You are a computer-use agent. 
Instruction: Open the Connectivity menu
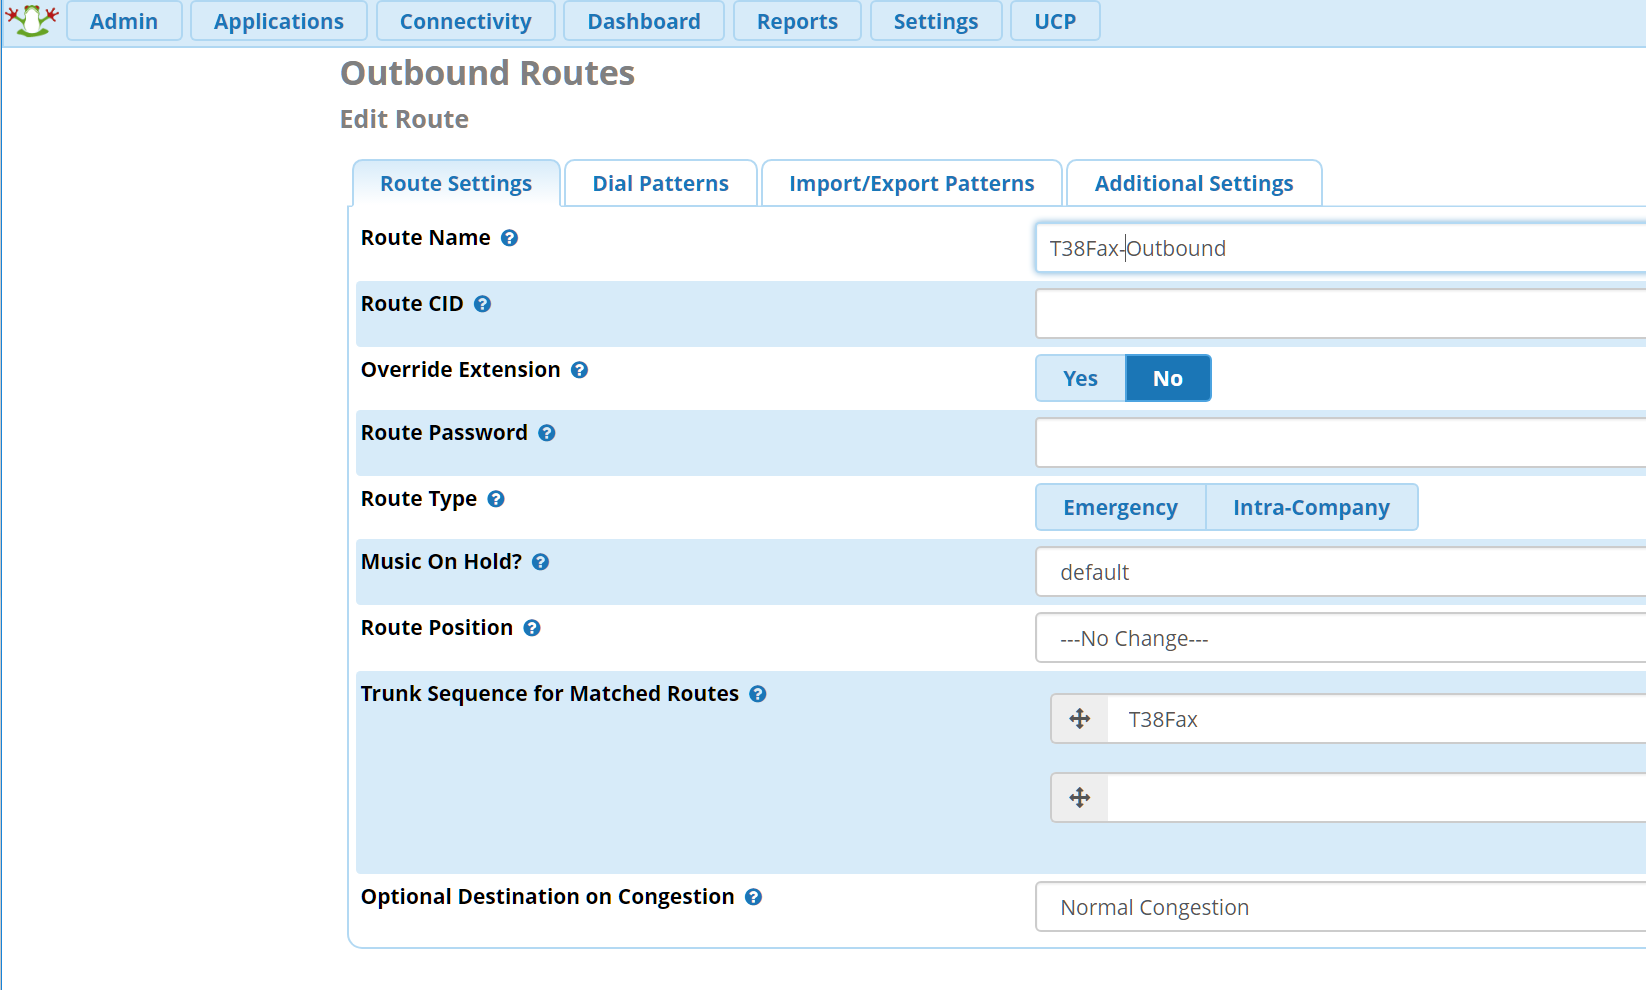pyautogui.click(x=465, y=21)
